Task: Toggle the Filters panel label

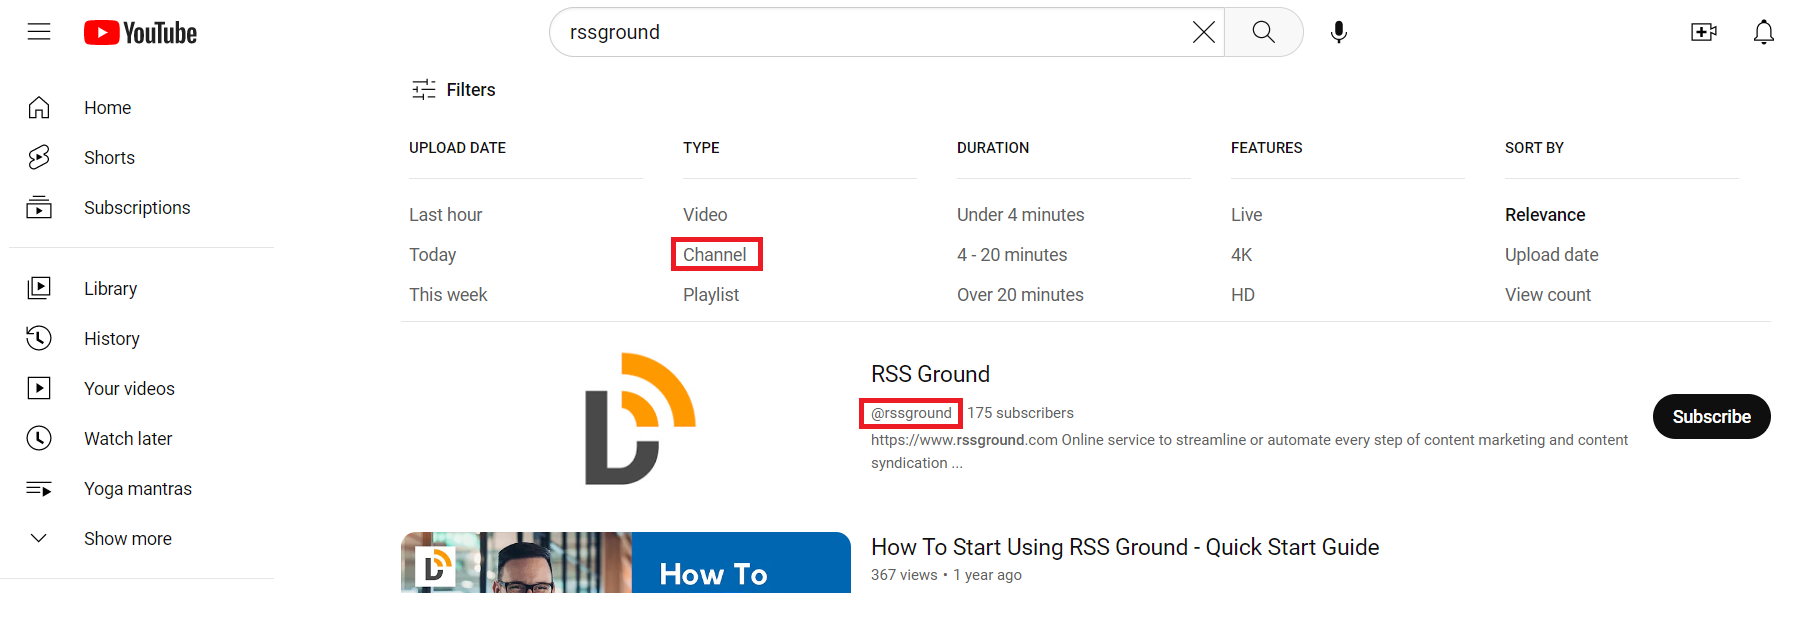Action: [471, 89]
